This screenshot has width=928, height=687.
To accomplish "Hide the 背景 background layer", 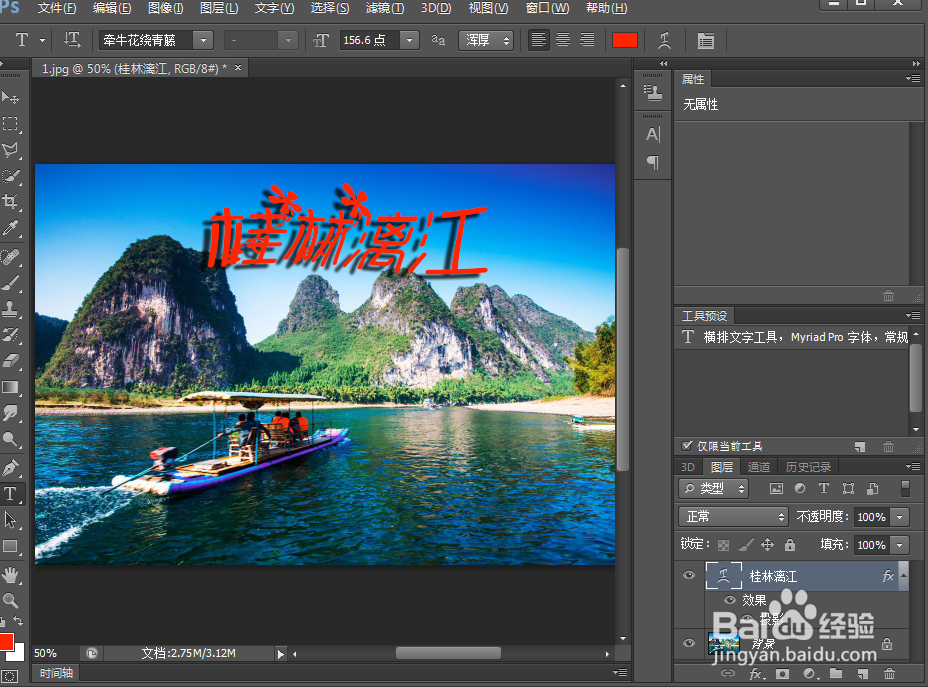I will (x=688, y=644).
